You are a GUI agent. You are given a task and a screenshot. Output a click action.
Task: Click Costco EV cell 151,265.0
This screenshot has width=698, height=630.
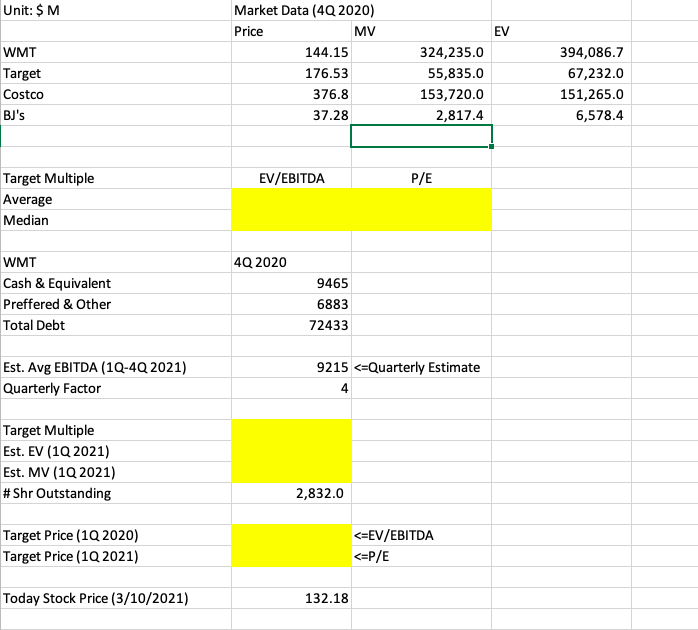(561, 94)
